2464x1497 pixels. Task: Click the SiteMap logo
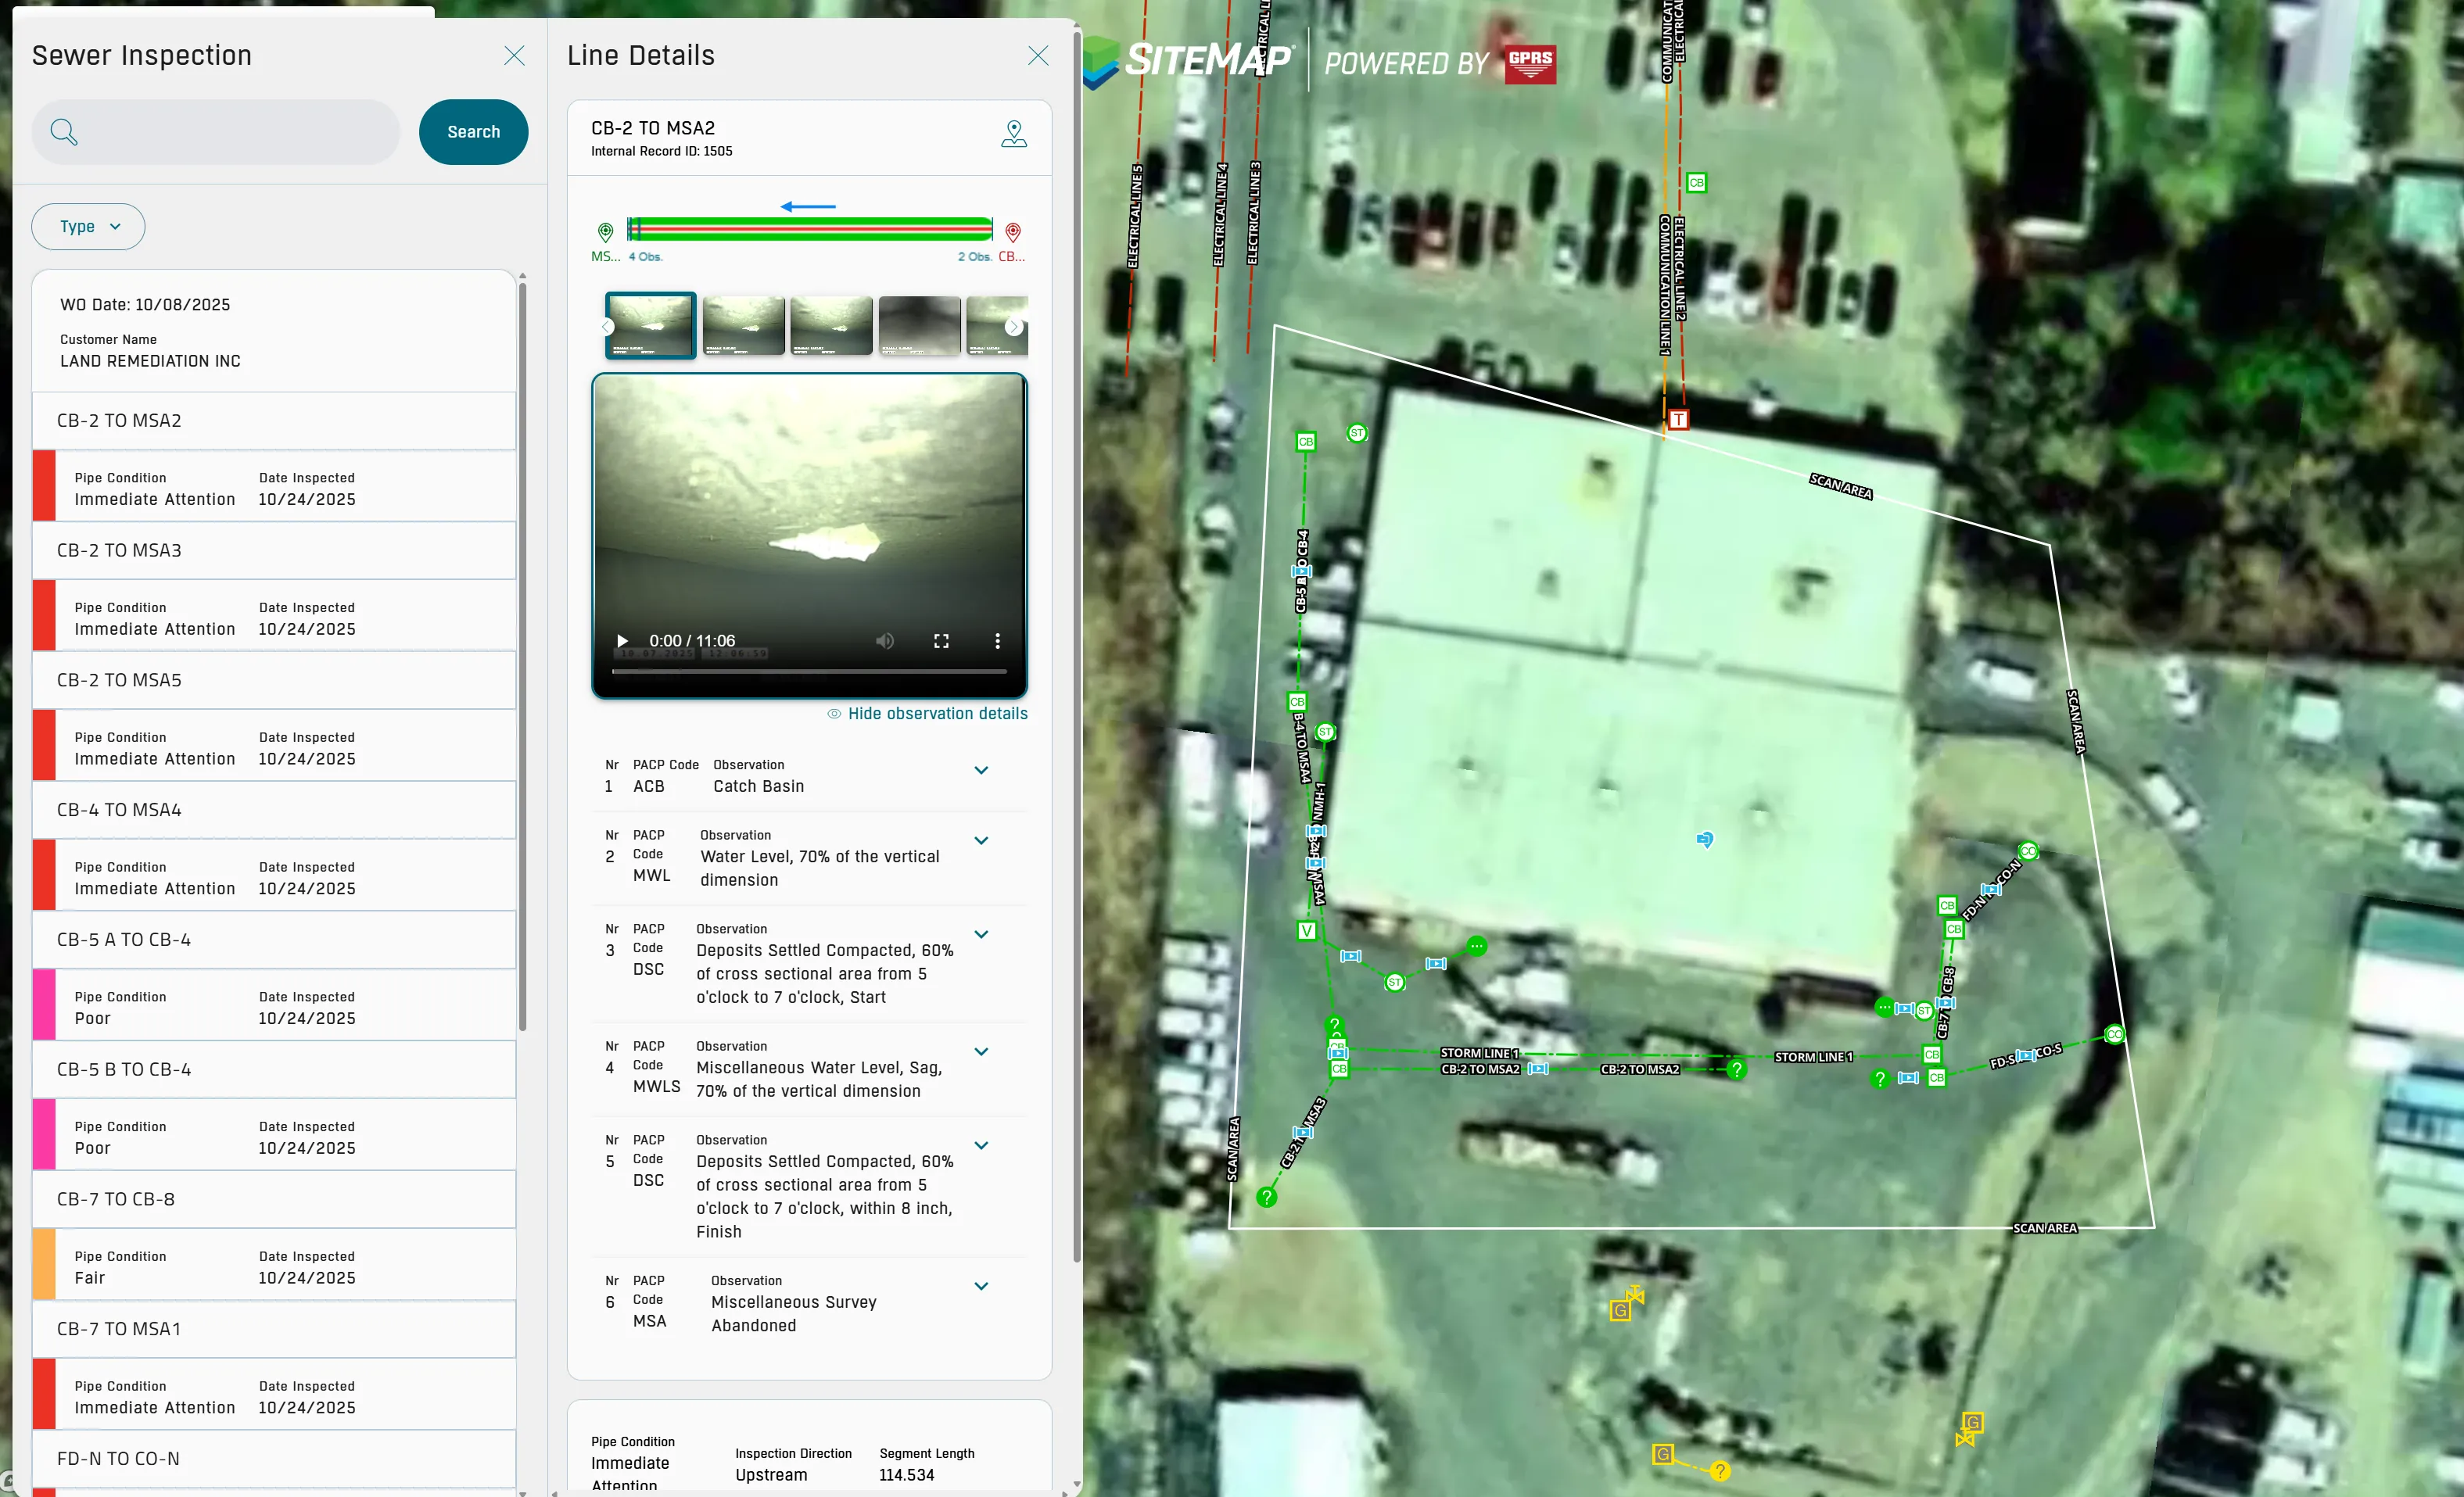click(1189, 60)
